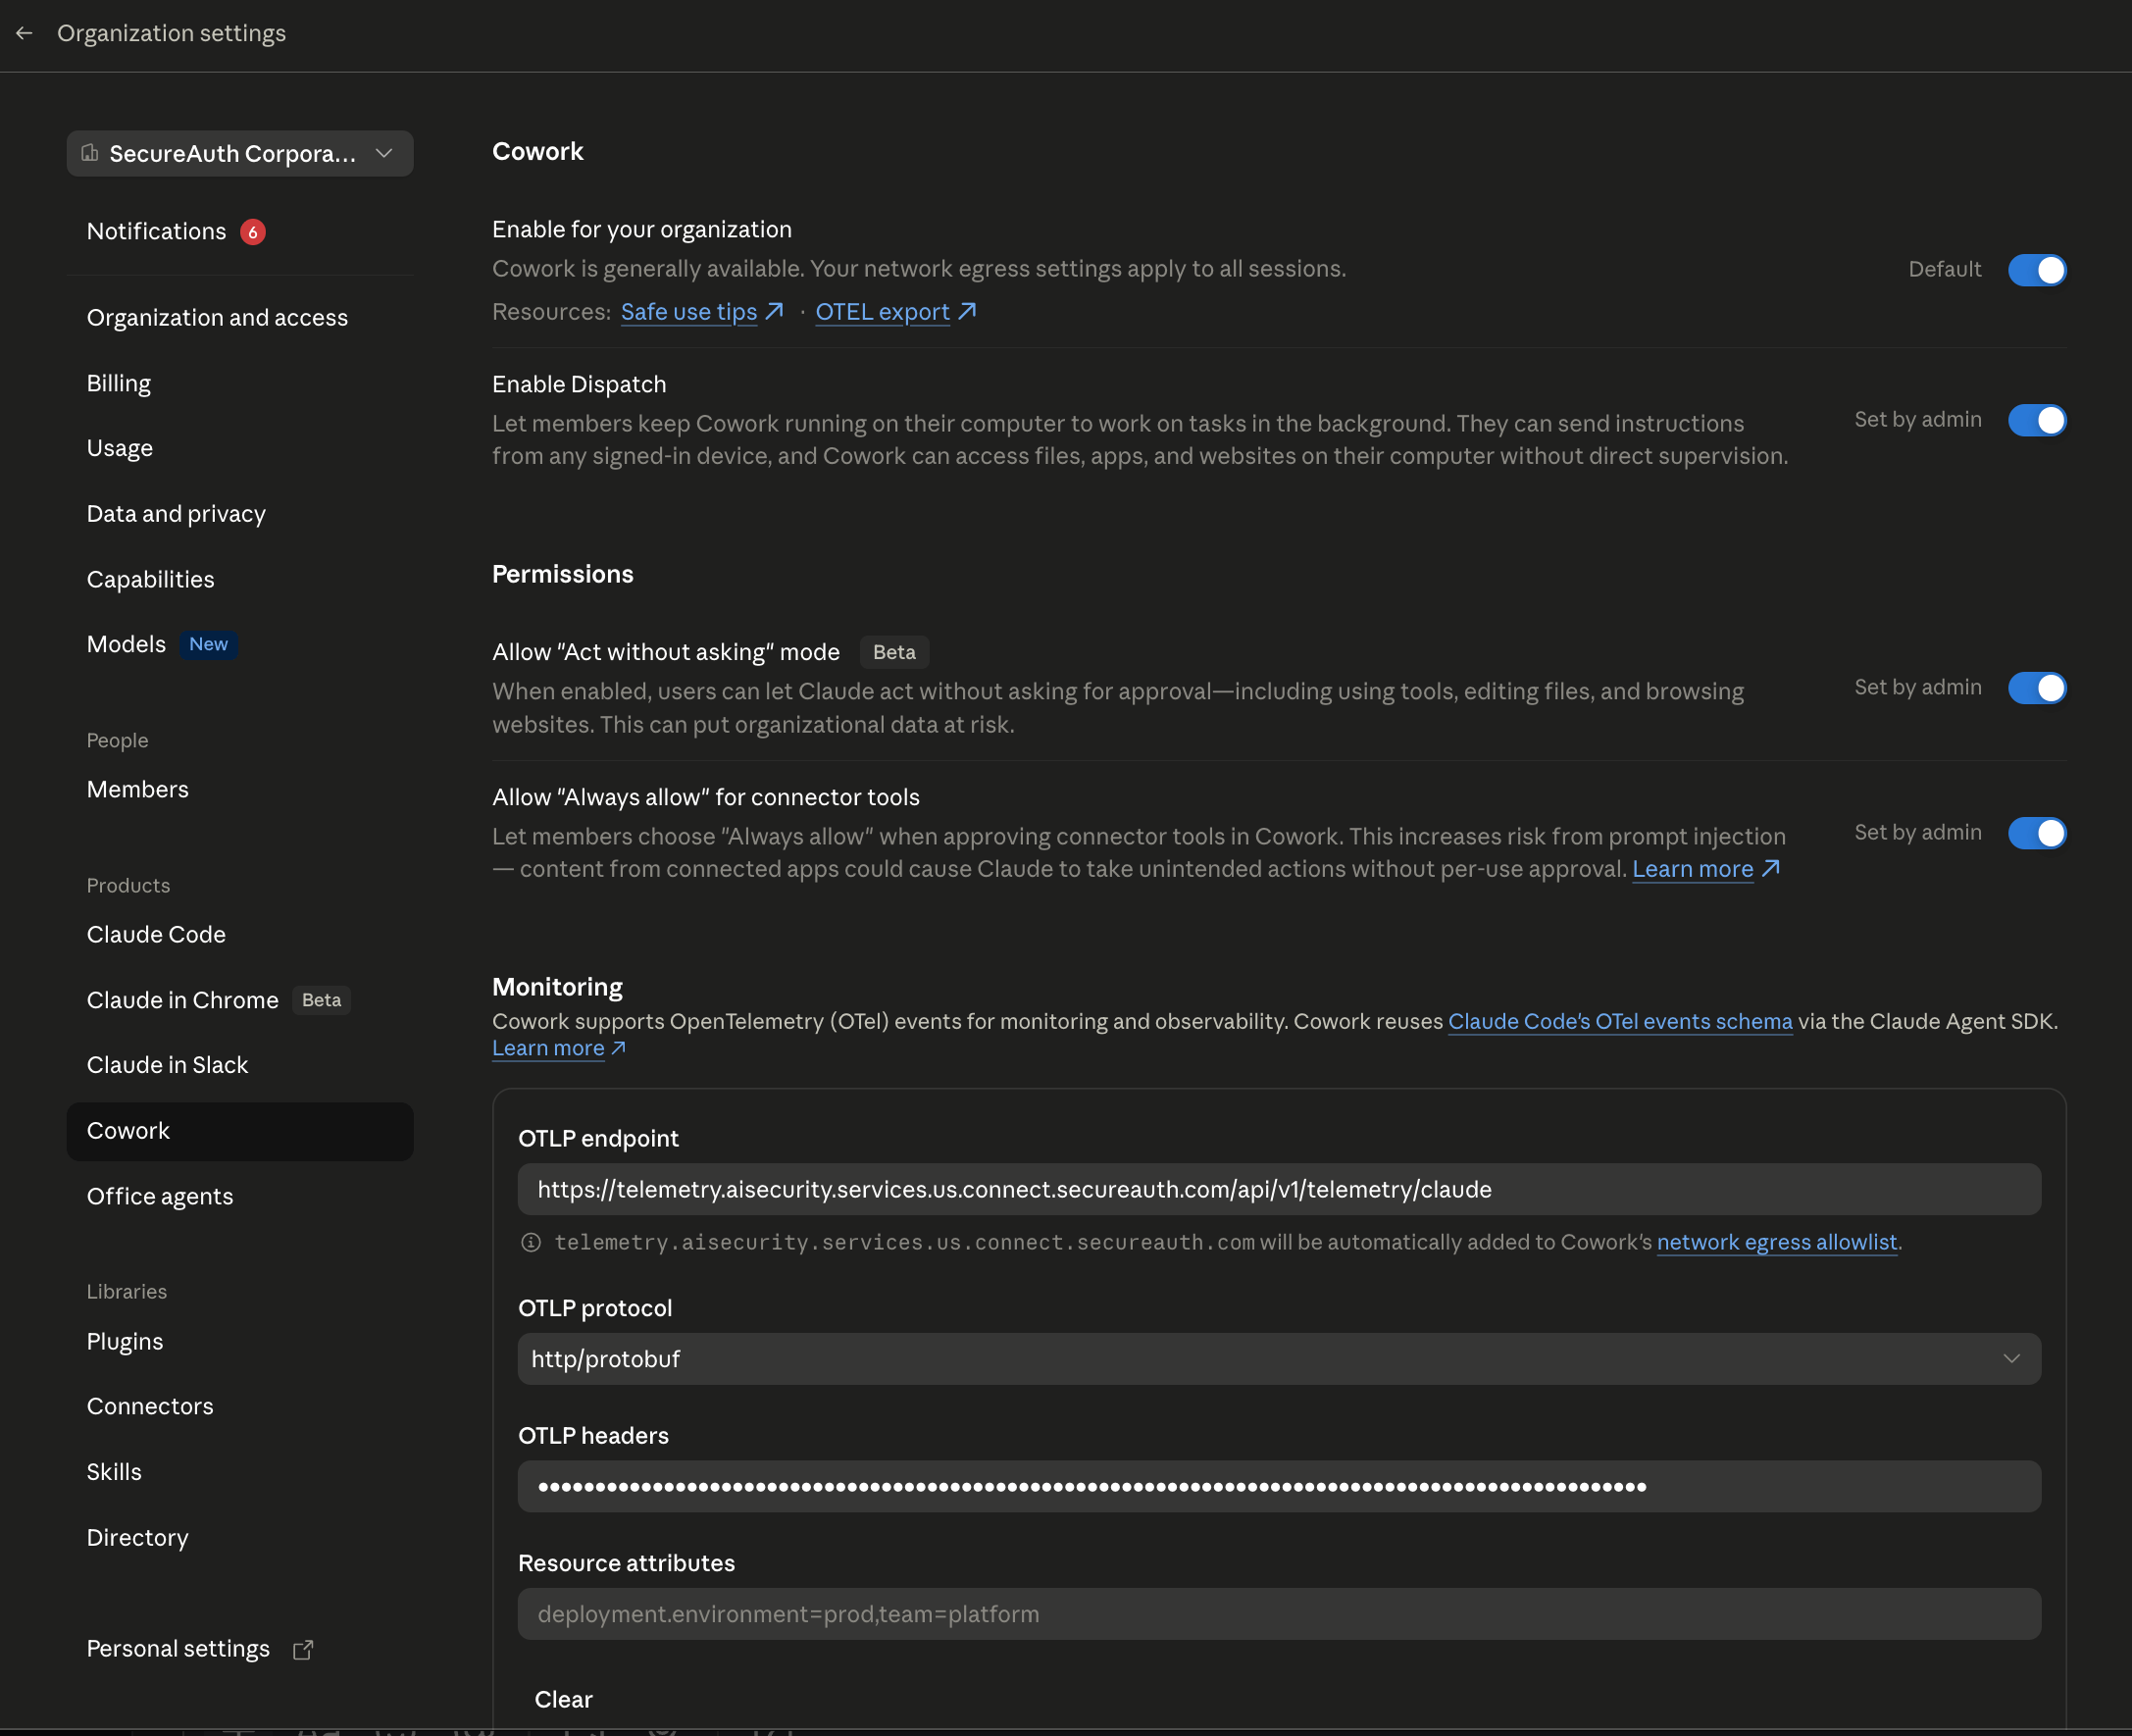
Task: Open the network egress allowlist link
Action: pyautogui.click(x=1777, y=1242)
